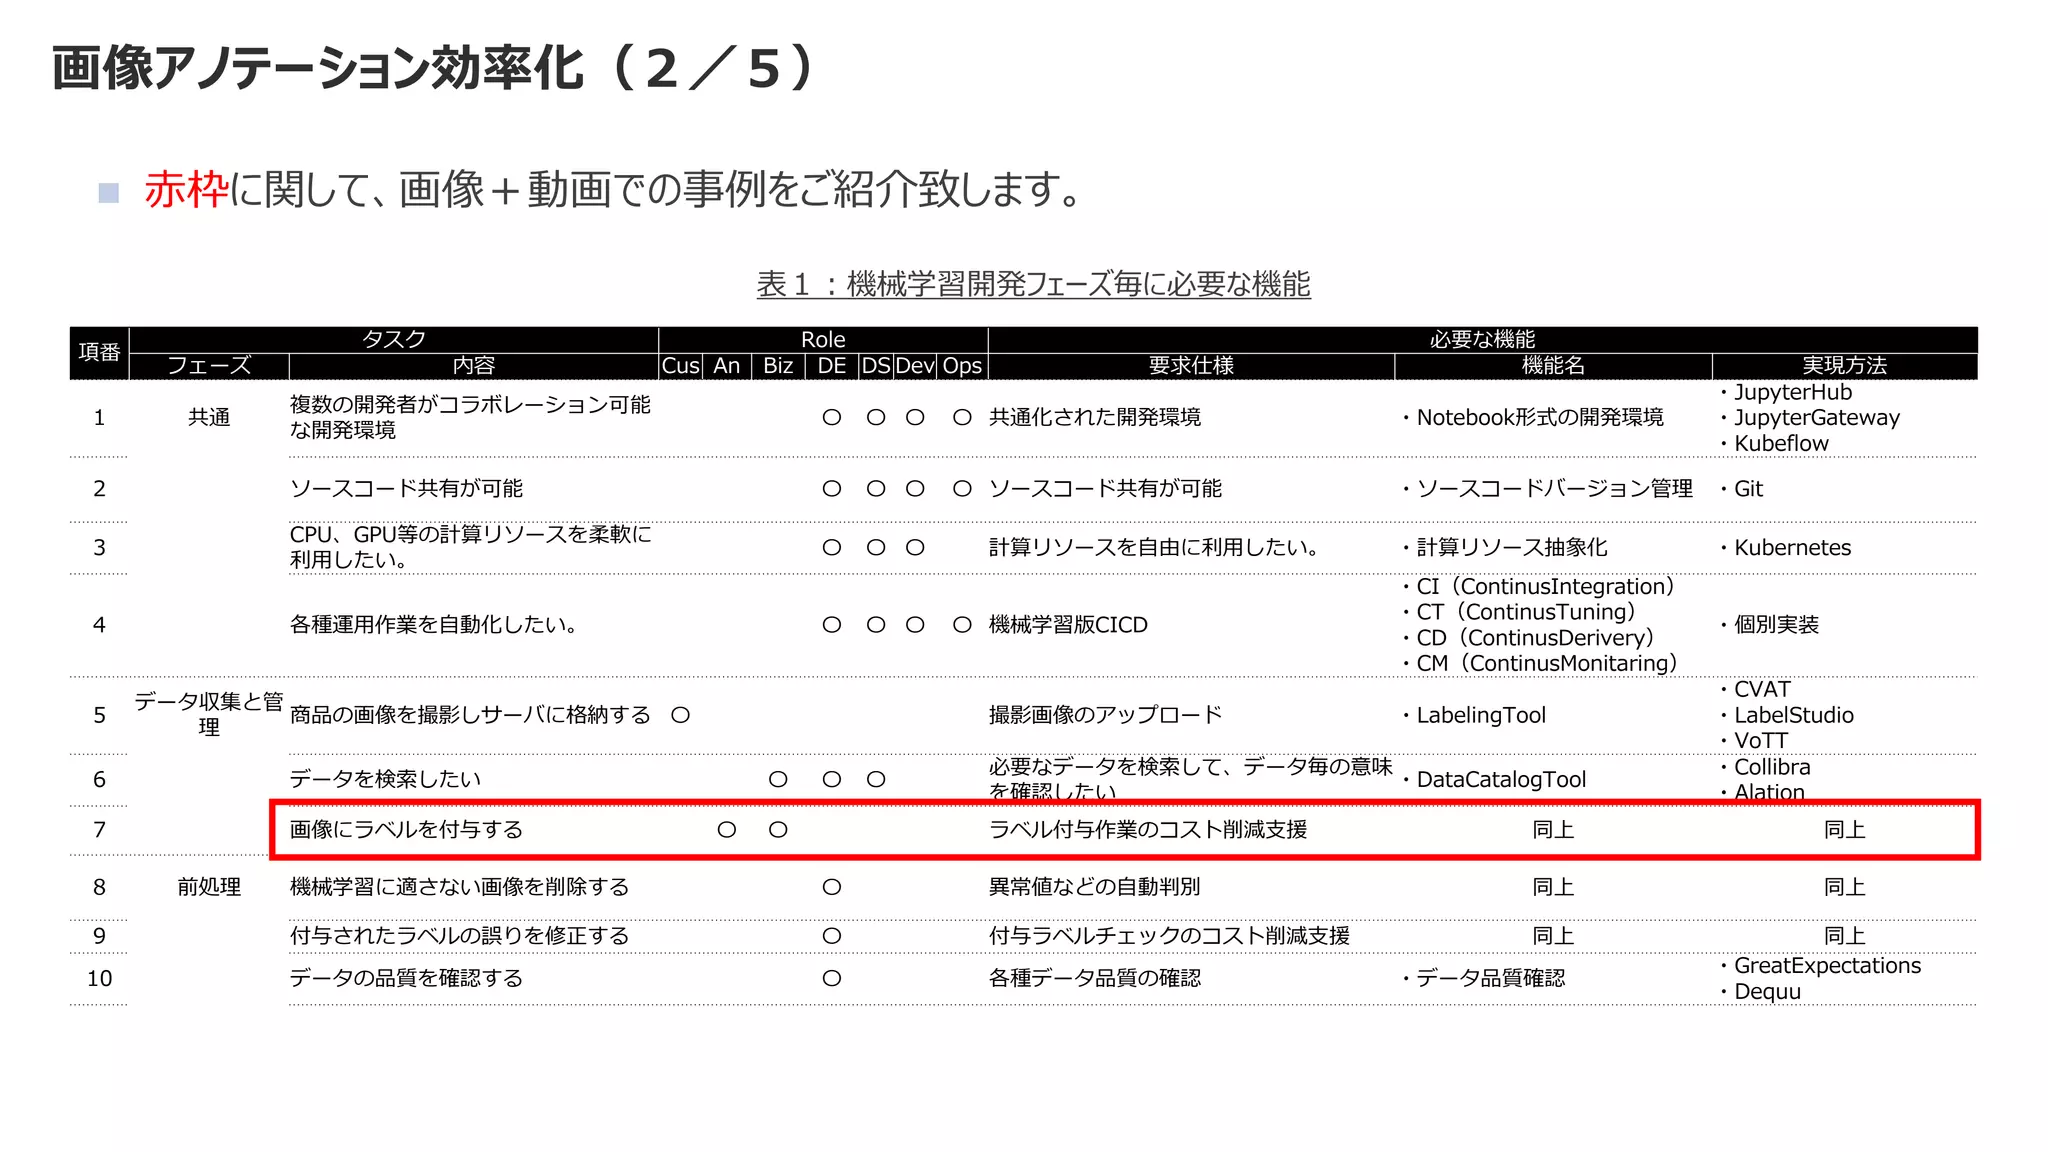Click the ソースコードバージョン管理 cell
The height and width of the screenshot is (1152, 2048).
click(1547, 488)
